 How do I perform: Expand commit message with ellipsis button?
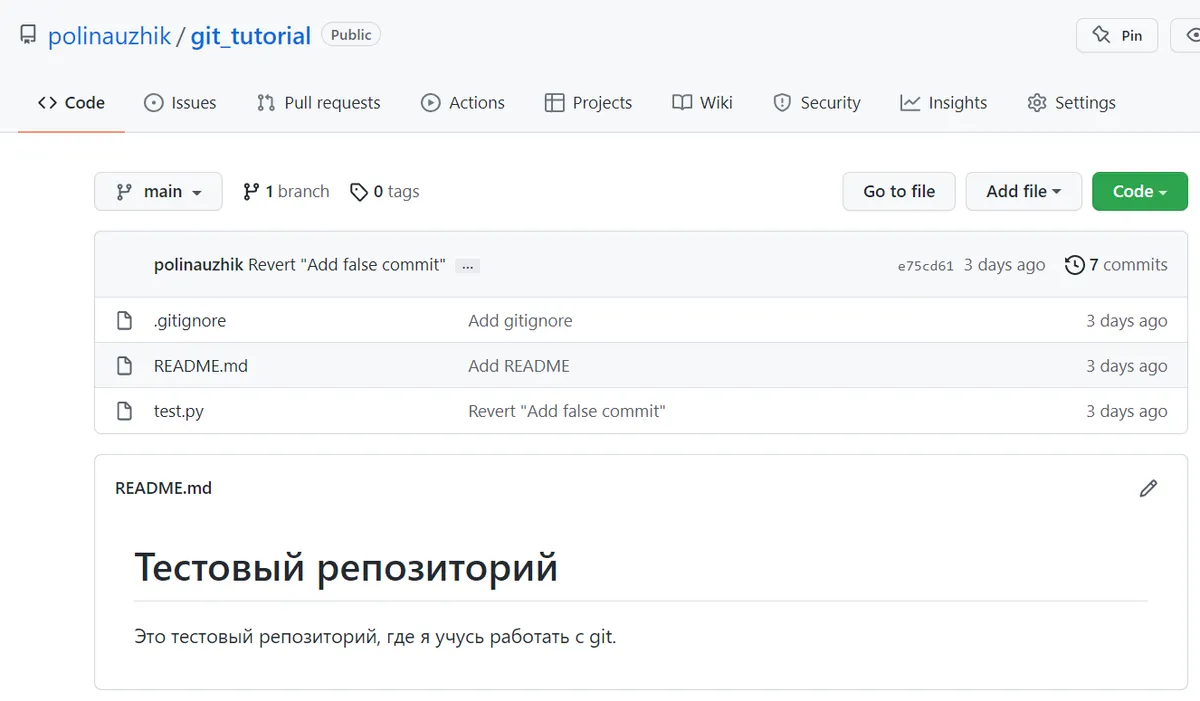(467, 266)
